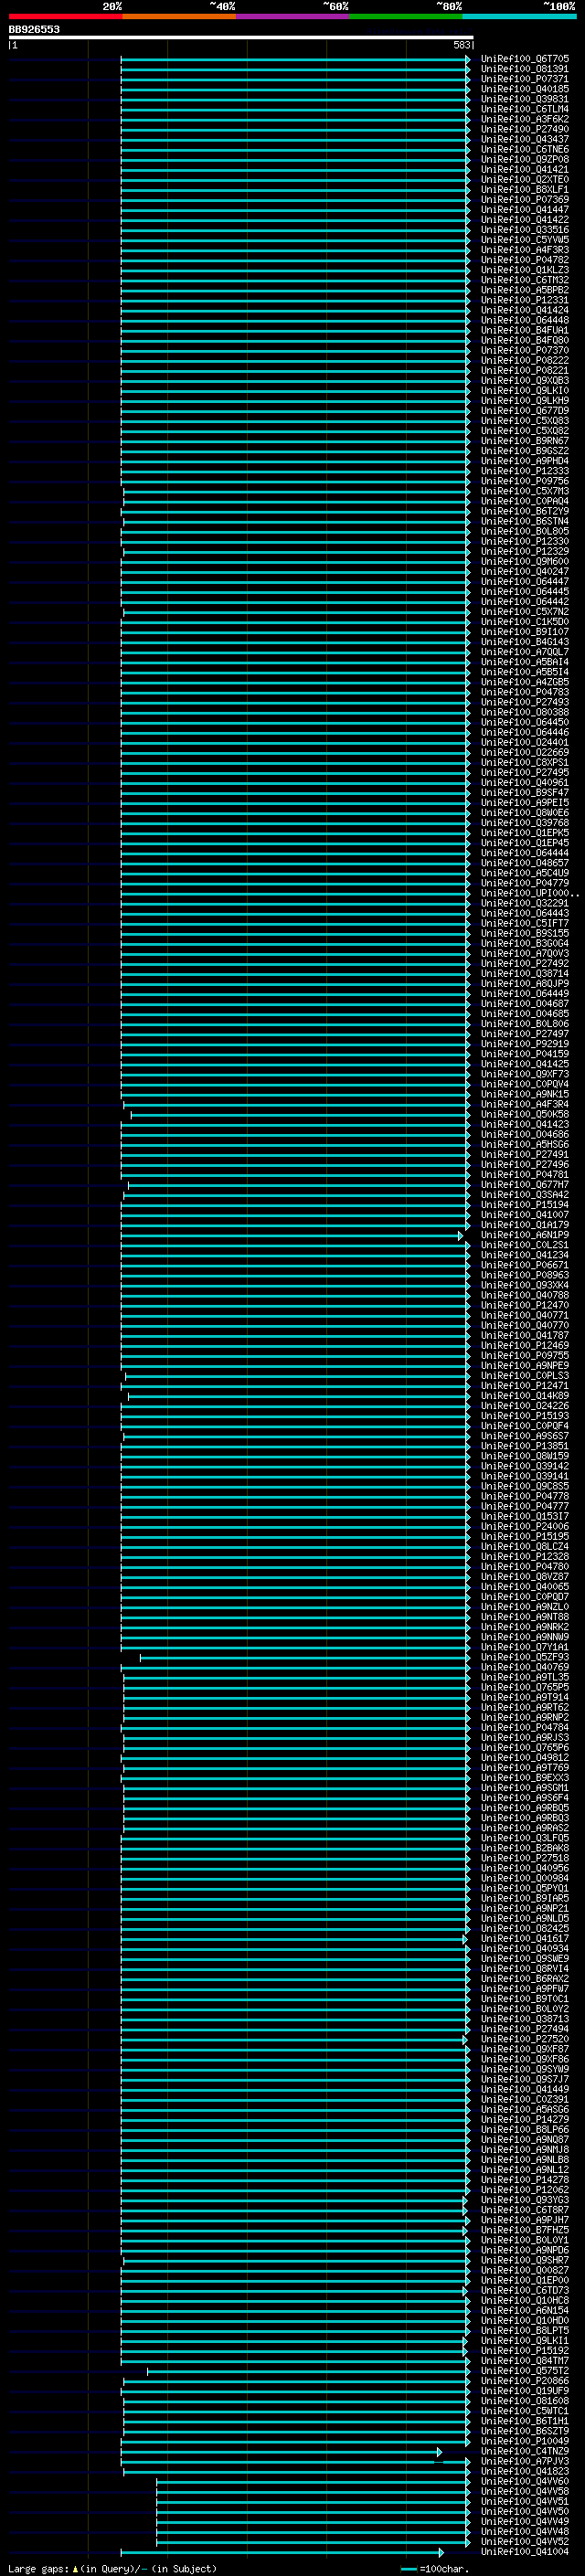
Task: Click hit label UniRef100_Q93XK4
Action: [x=524, y=1285]
